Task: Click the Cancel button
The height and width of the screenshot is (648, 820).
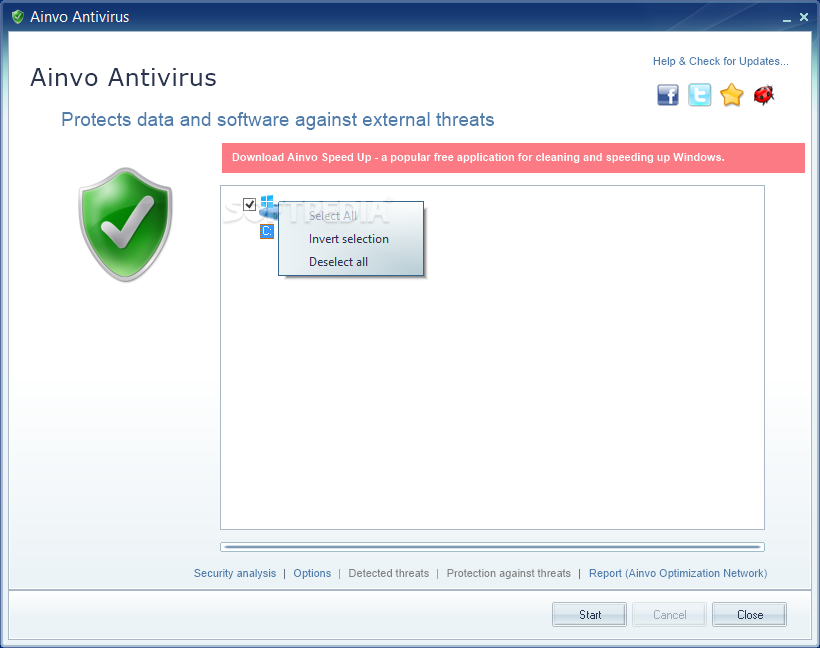Action: [669, 615]
